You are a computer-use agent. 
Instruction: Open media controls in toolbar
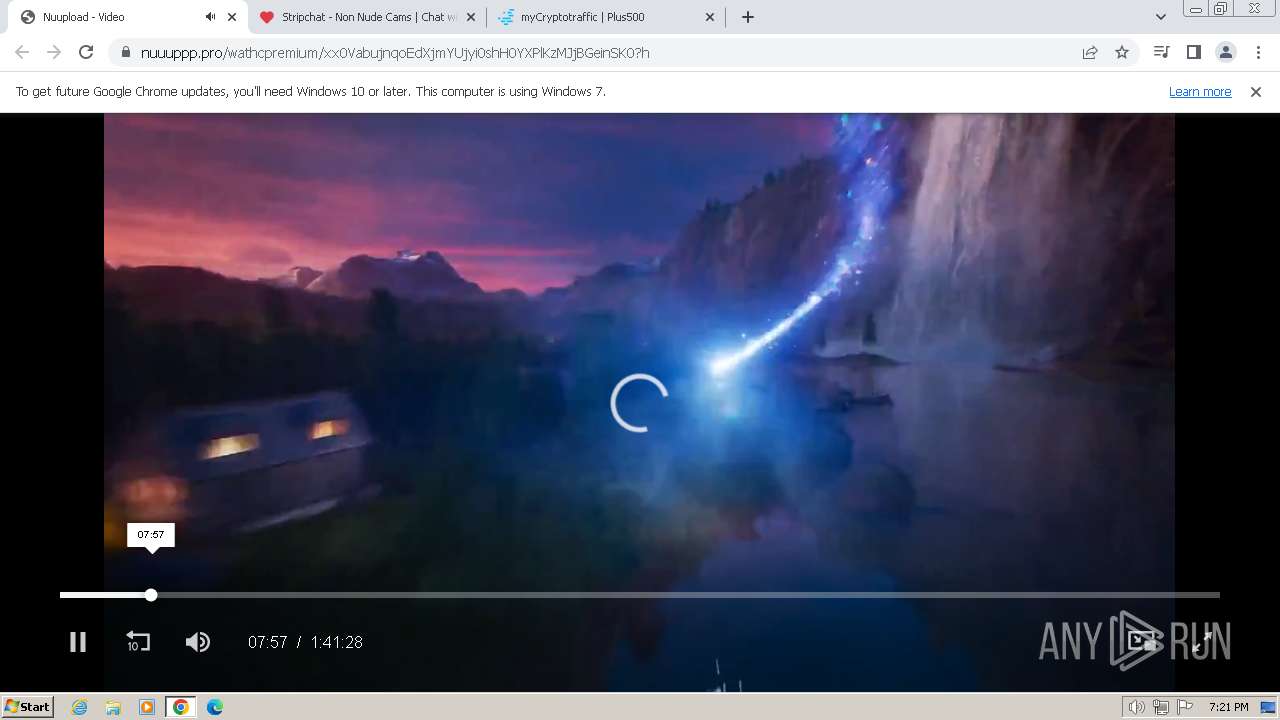1161,52
